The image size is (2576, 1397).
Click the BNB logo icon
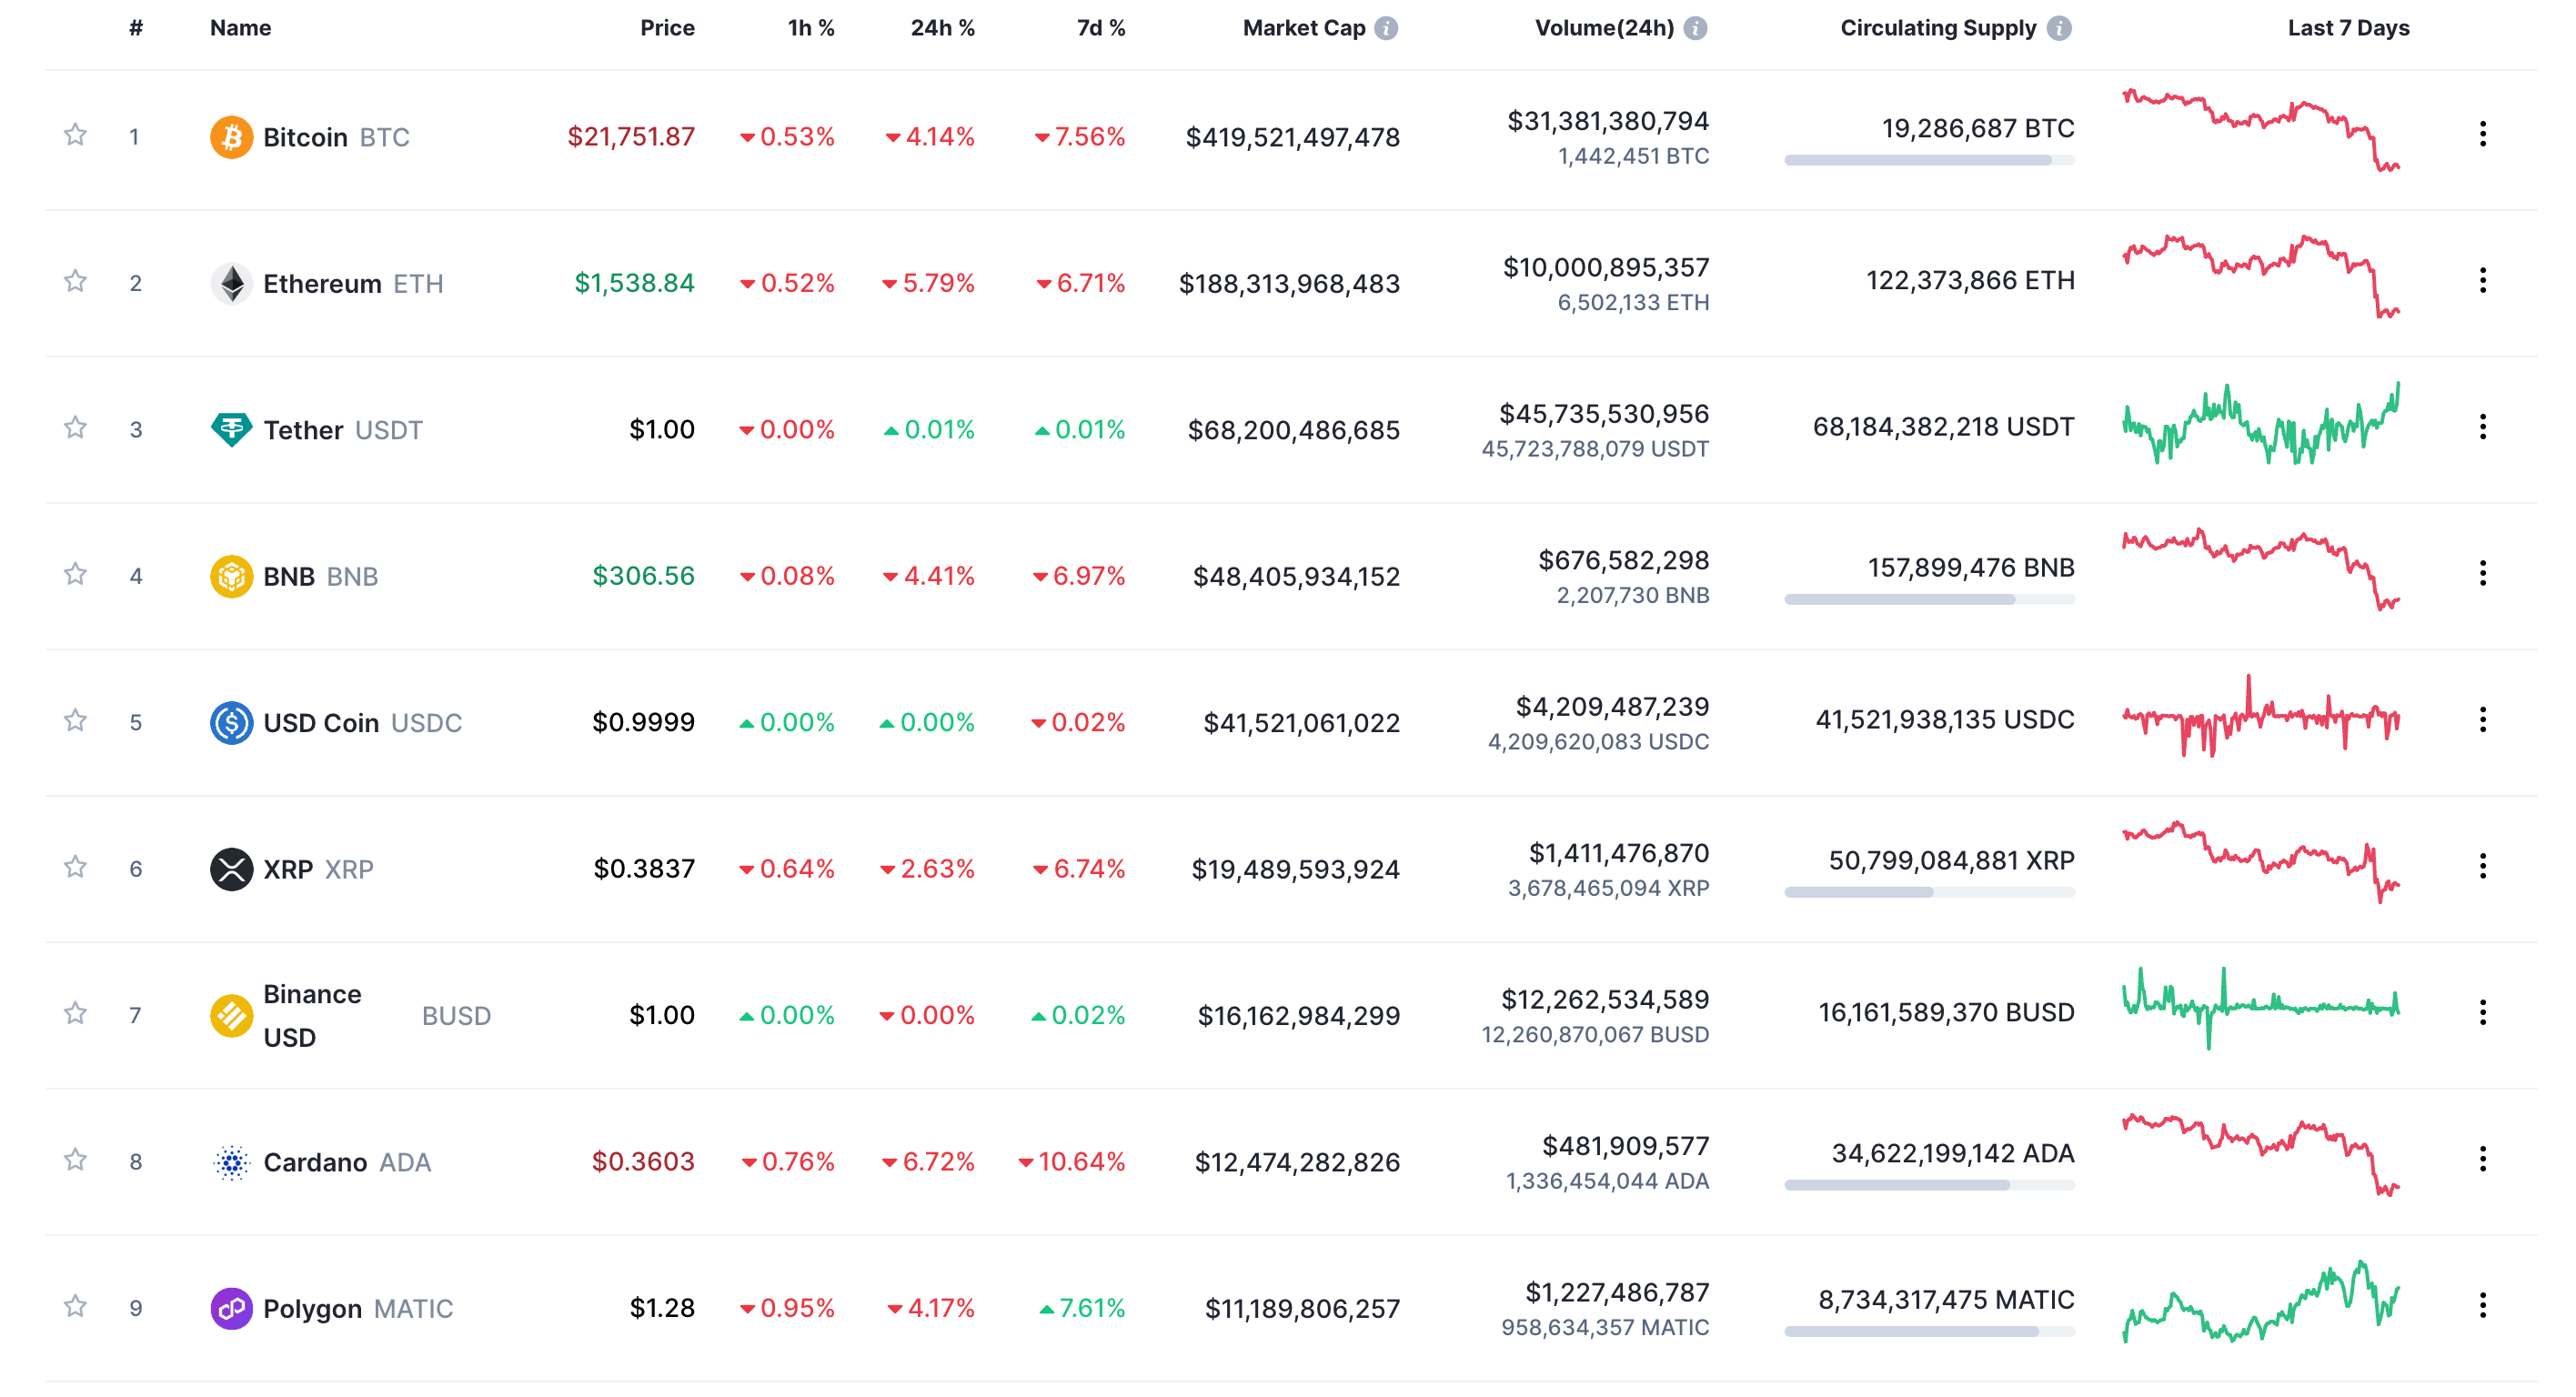[x=231, y=576]
